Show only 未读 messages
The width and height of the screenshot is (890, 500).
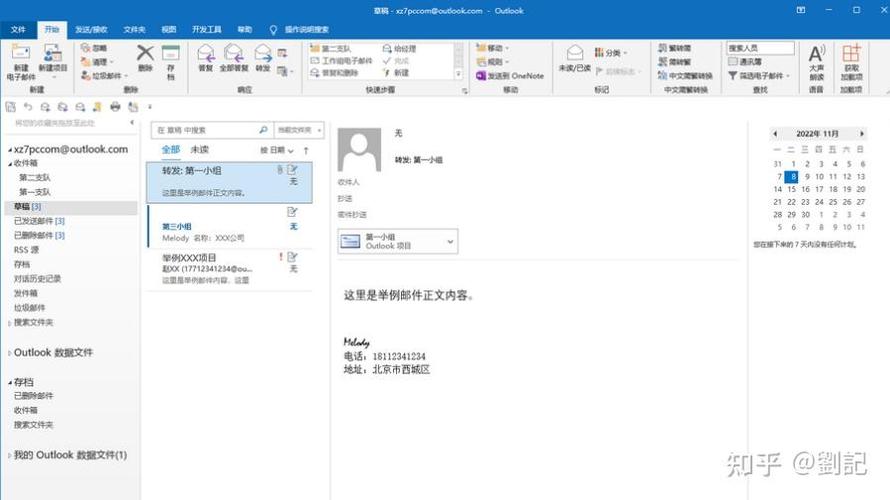(200, 150)
